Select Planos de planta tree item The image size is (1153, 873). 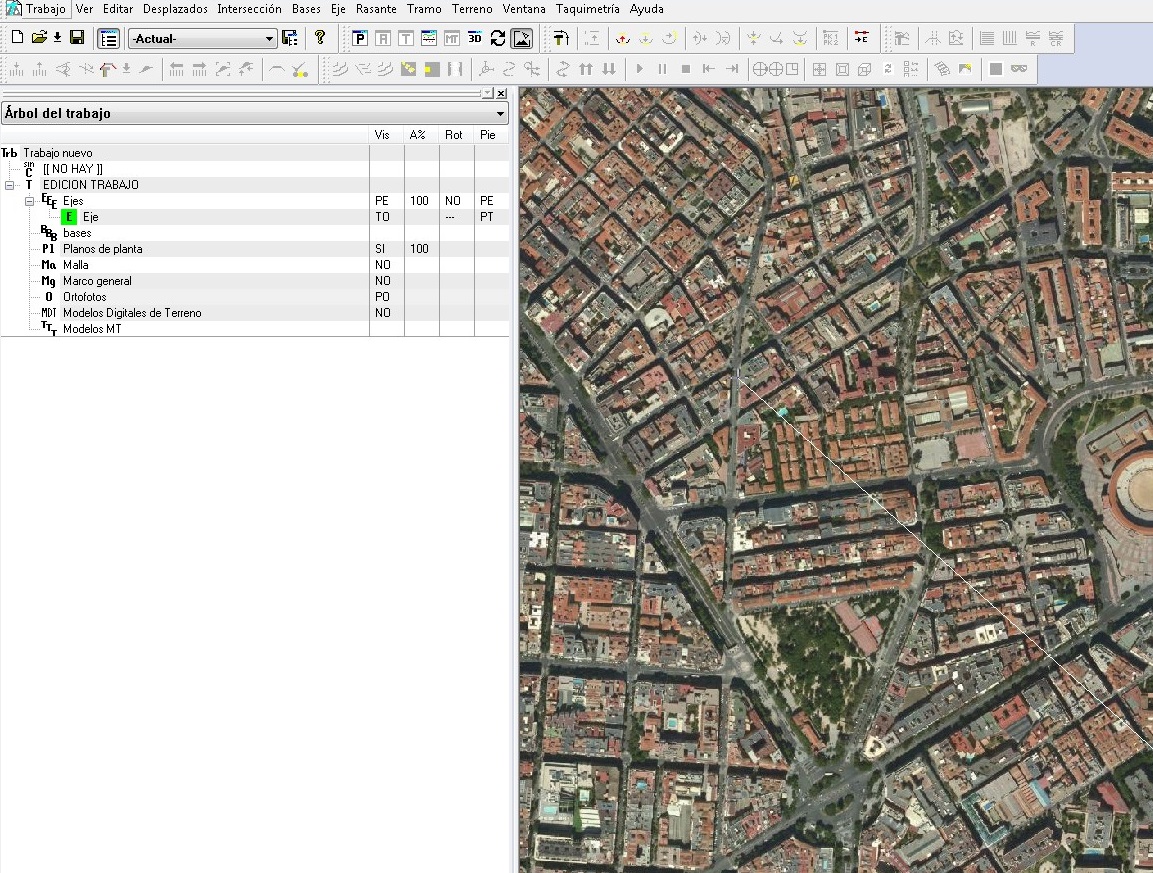[x=102, y=249]
